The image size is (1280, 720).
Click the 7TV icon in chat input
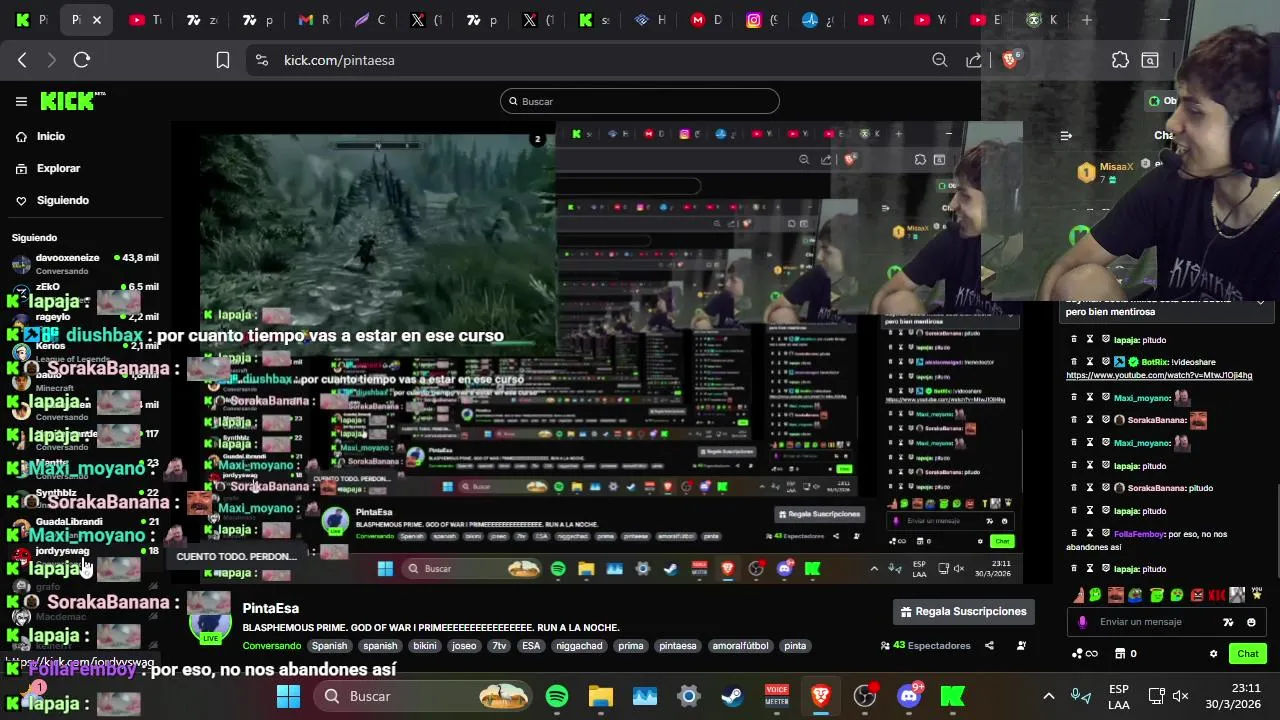coord(1228,622)
